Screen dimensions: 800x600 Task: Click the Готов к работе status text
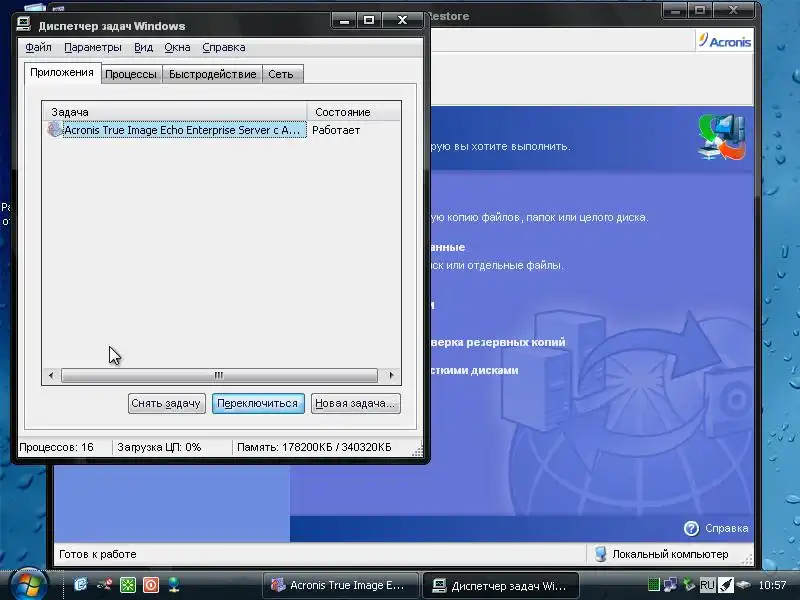(98, 555)
